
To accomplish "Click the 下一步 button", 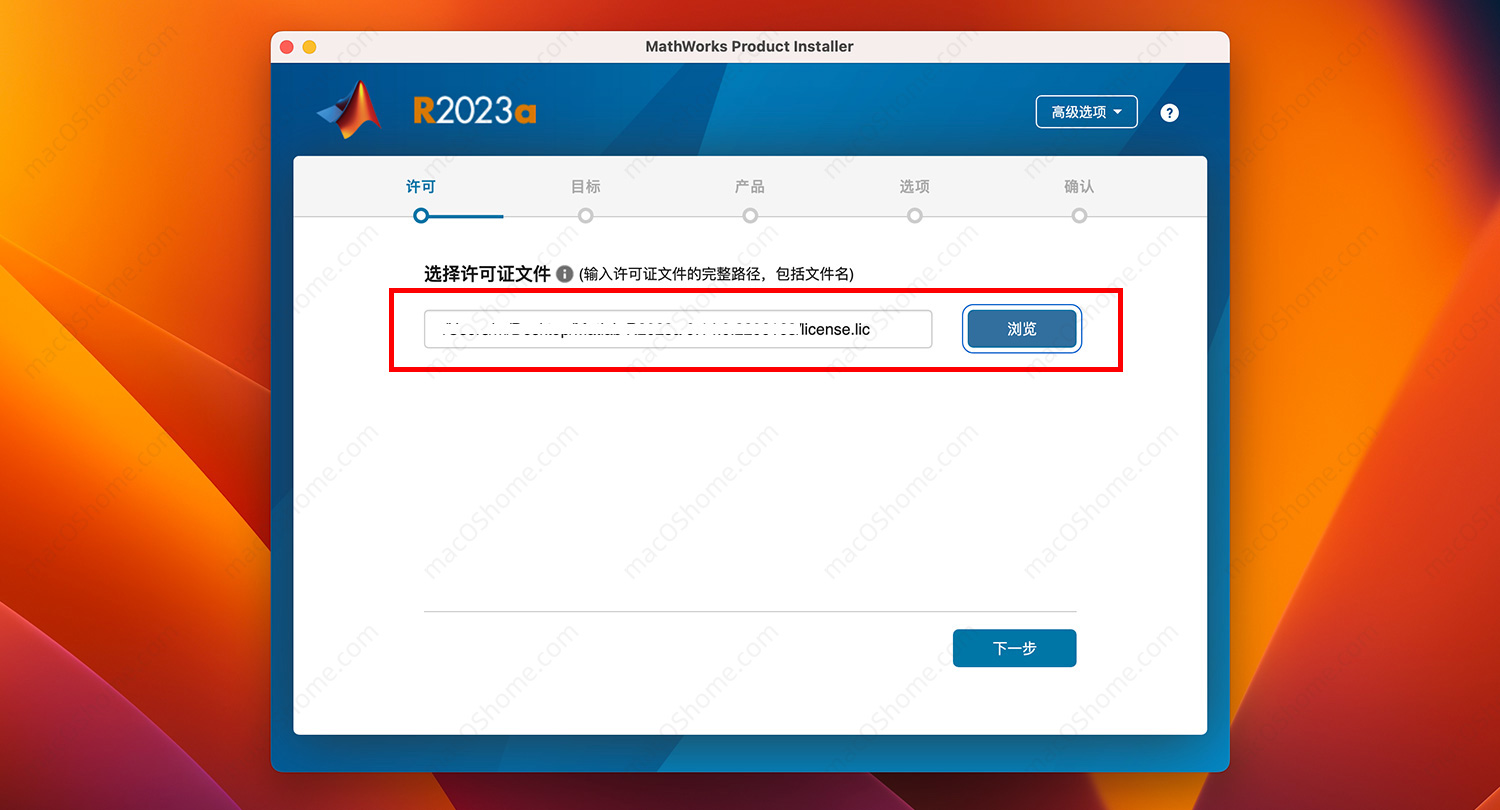I will [1014, 648].
